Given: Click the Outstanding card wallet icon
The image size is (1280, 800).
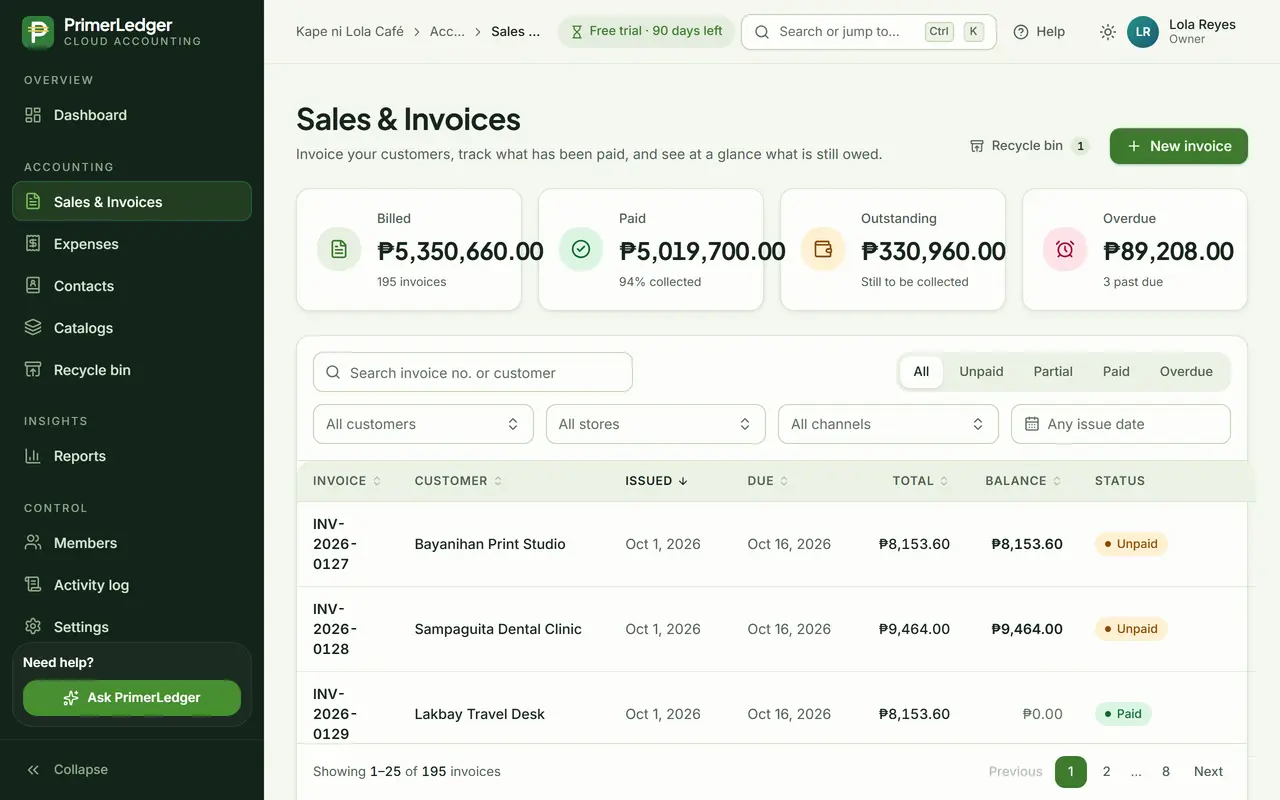Looking at the screenshot, I should (823, 249).
